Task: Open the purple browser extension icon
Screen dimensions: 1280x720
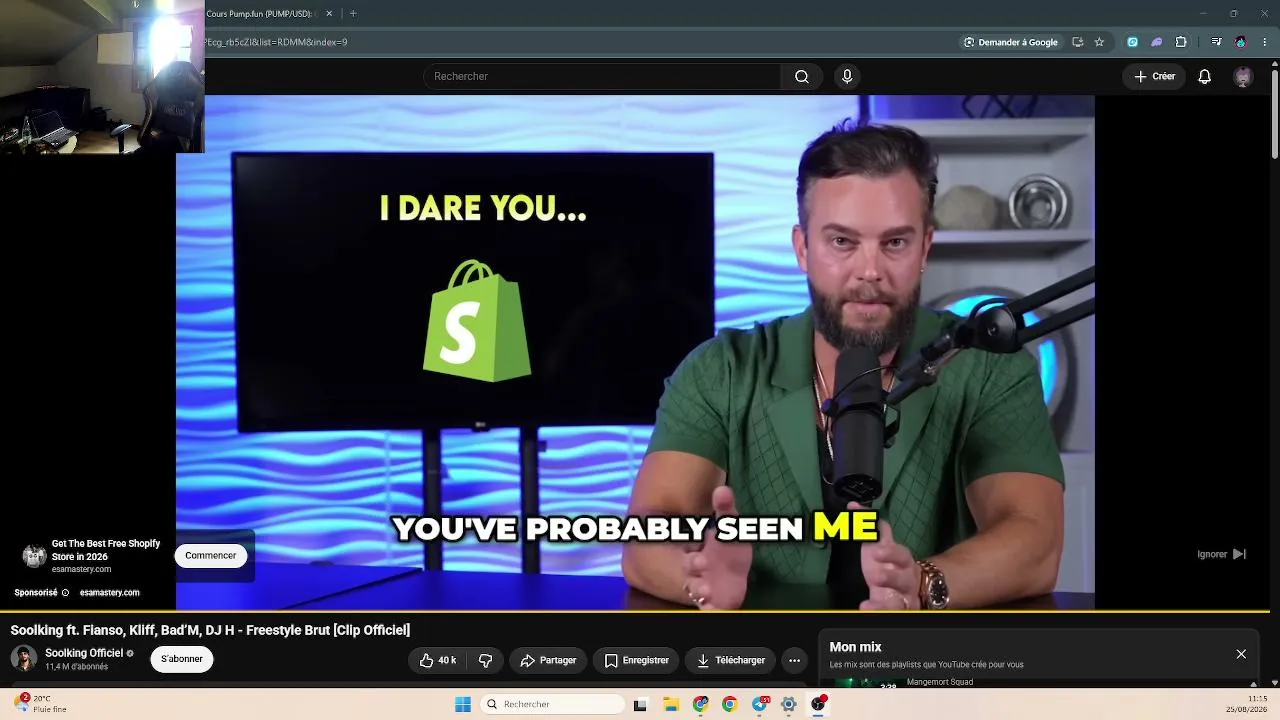Action: click(x=1157, y=42)
